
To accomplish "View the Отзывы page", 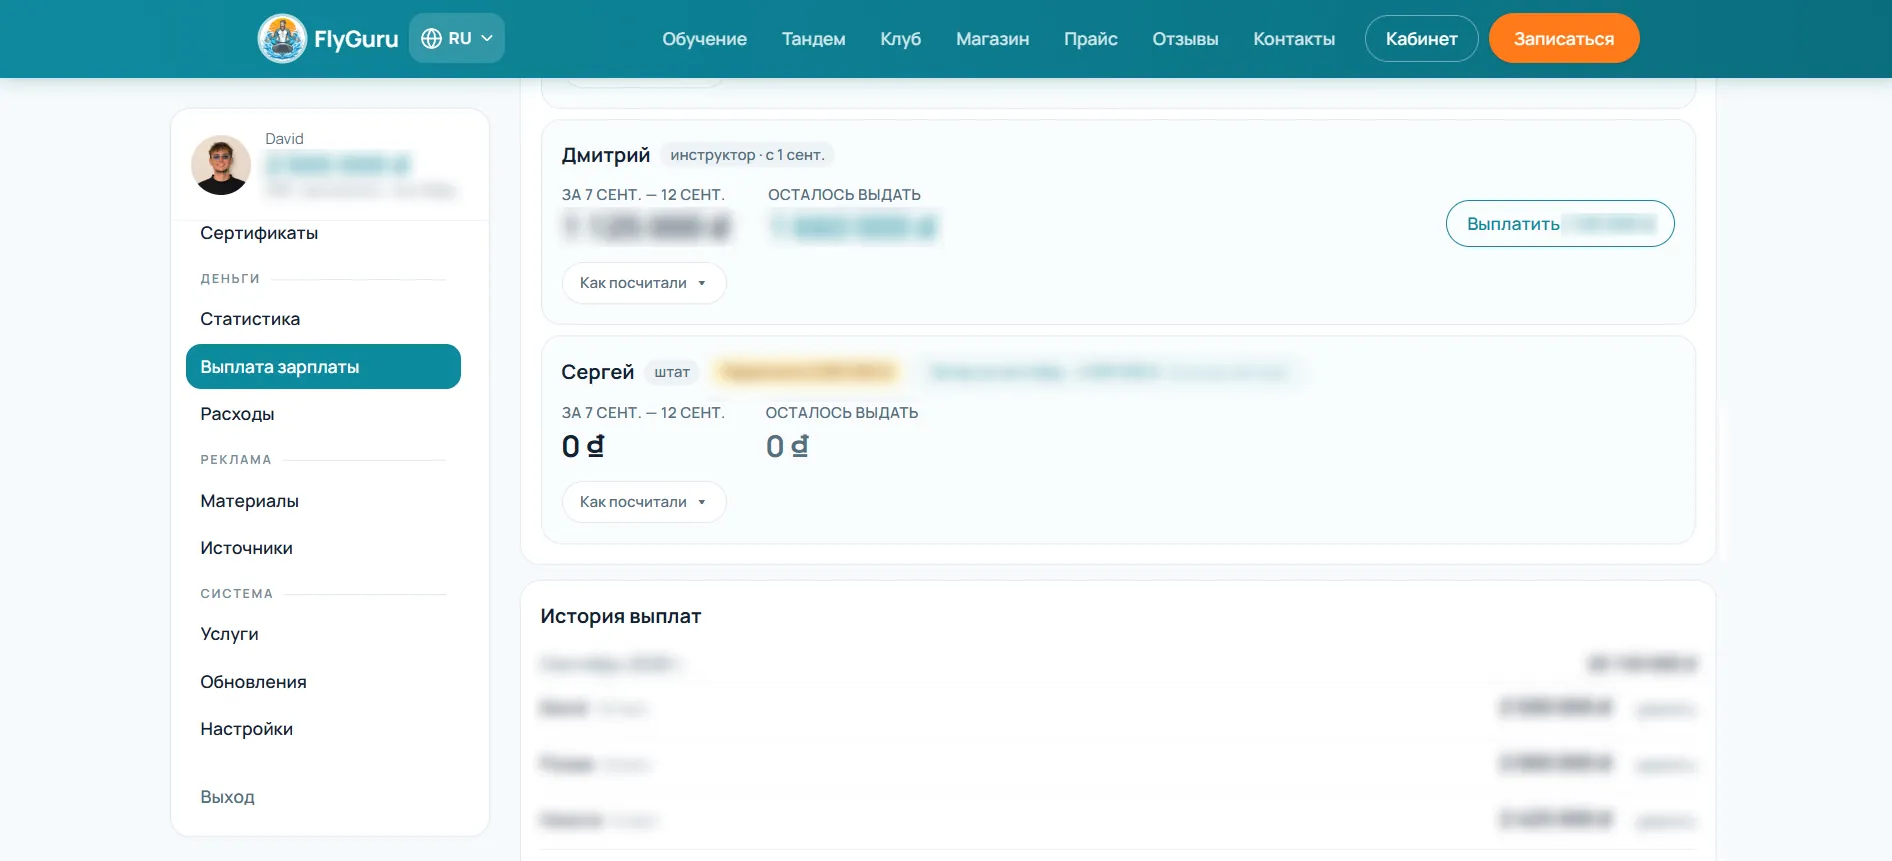I will point(1185,39).
